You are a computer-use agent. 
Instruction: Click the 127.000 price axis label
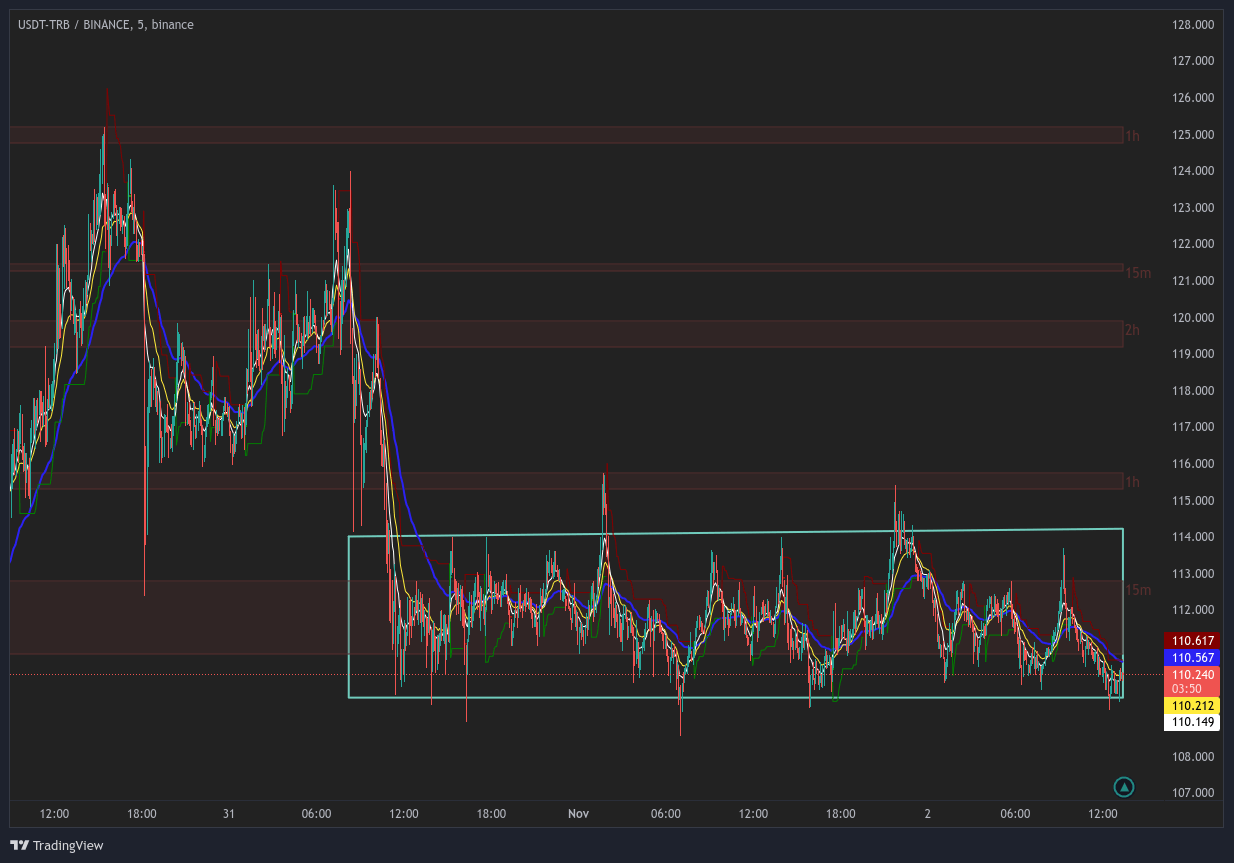(1191, 61)
